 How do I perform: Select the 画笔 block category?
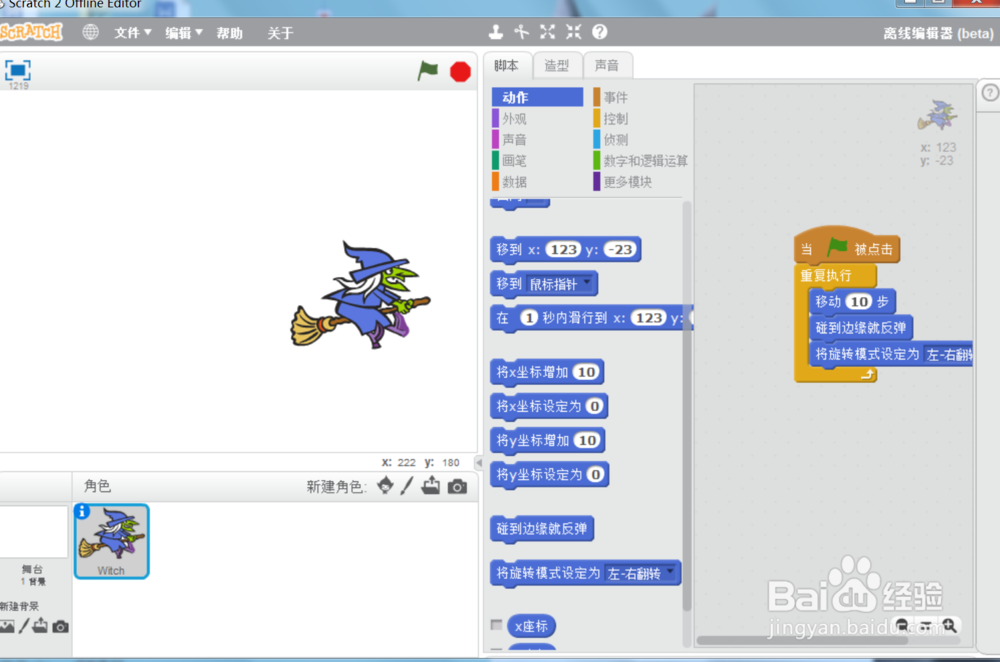click(x=537, y=161)
